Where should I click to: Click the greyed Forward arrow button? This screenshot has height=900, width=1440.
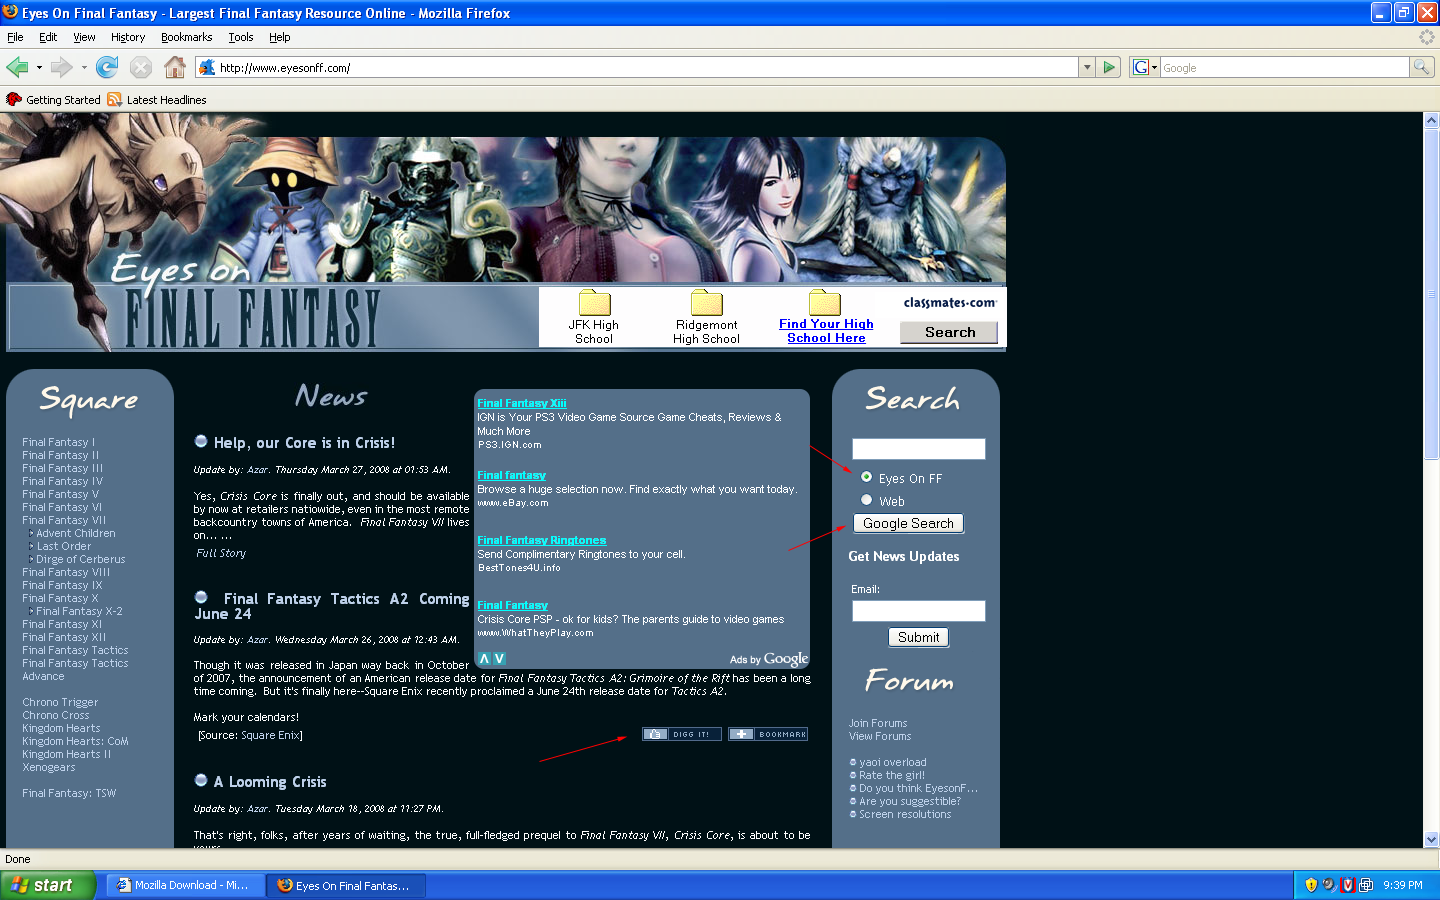coord(62,67)
